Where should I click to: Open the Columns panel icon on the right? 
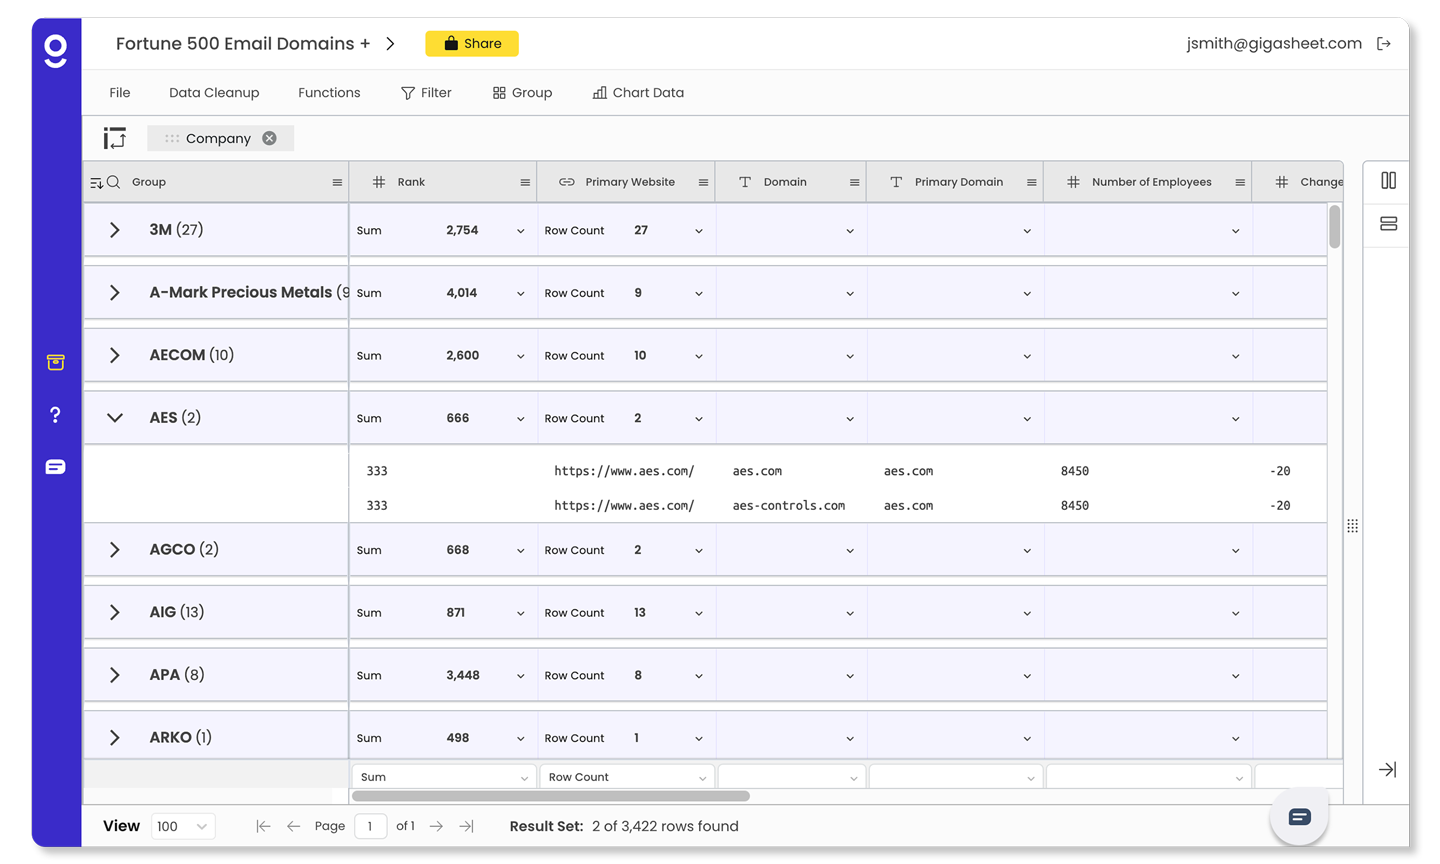coord(1386,181)
